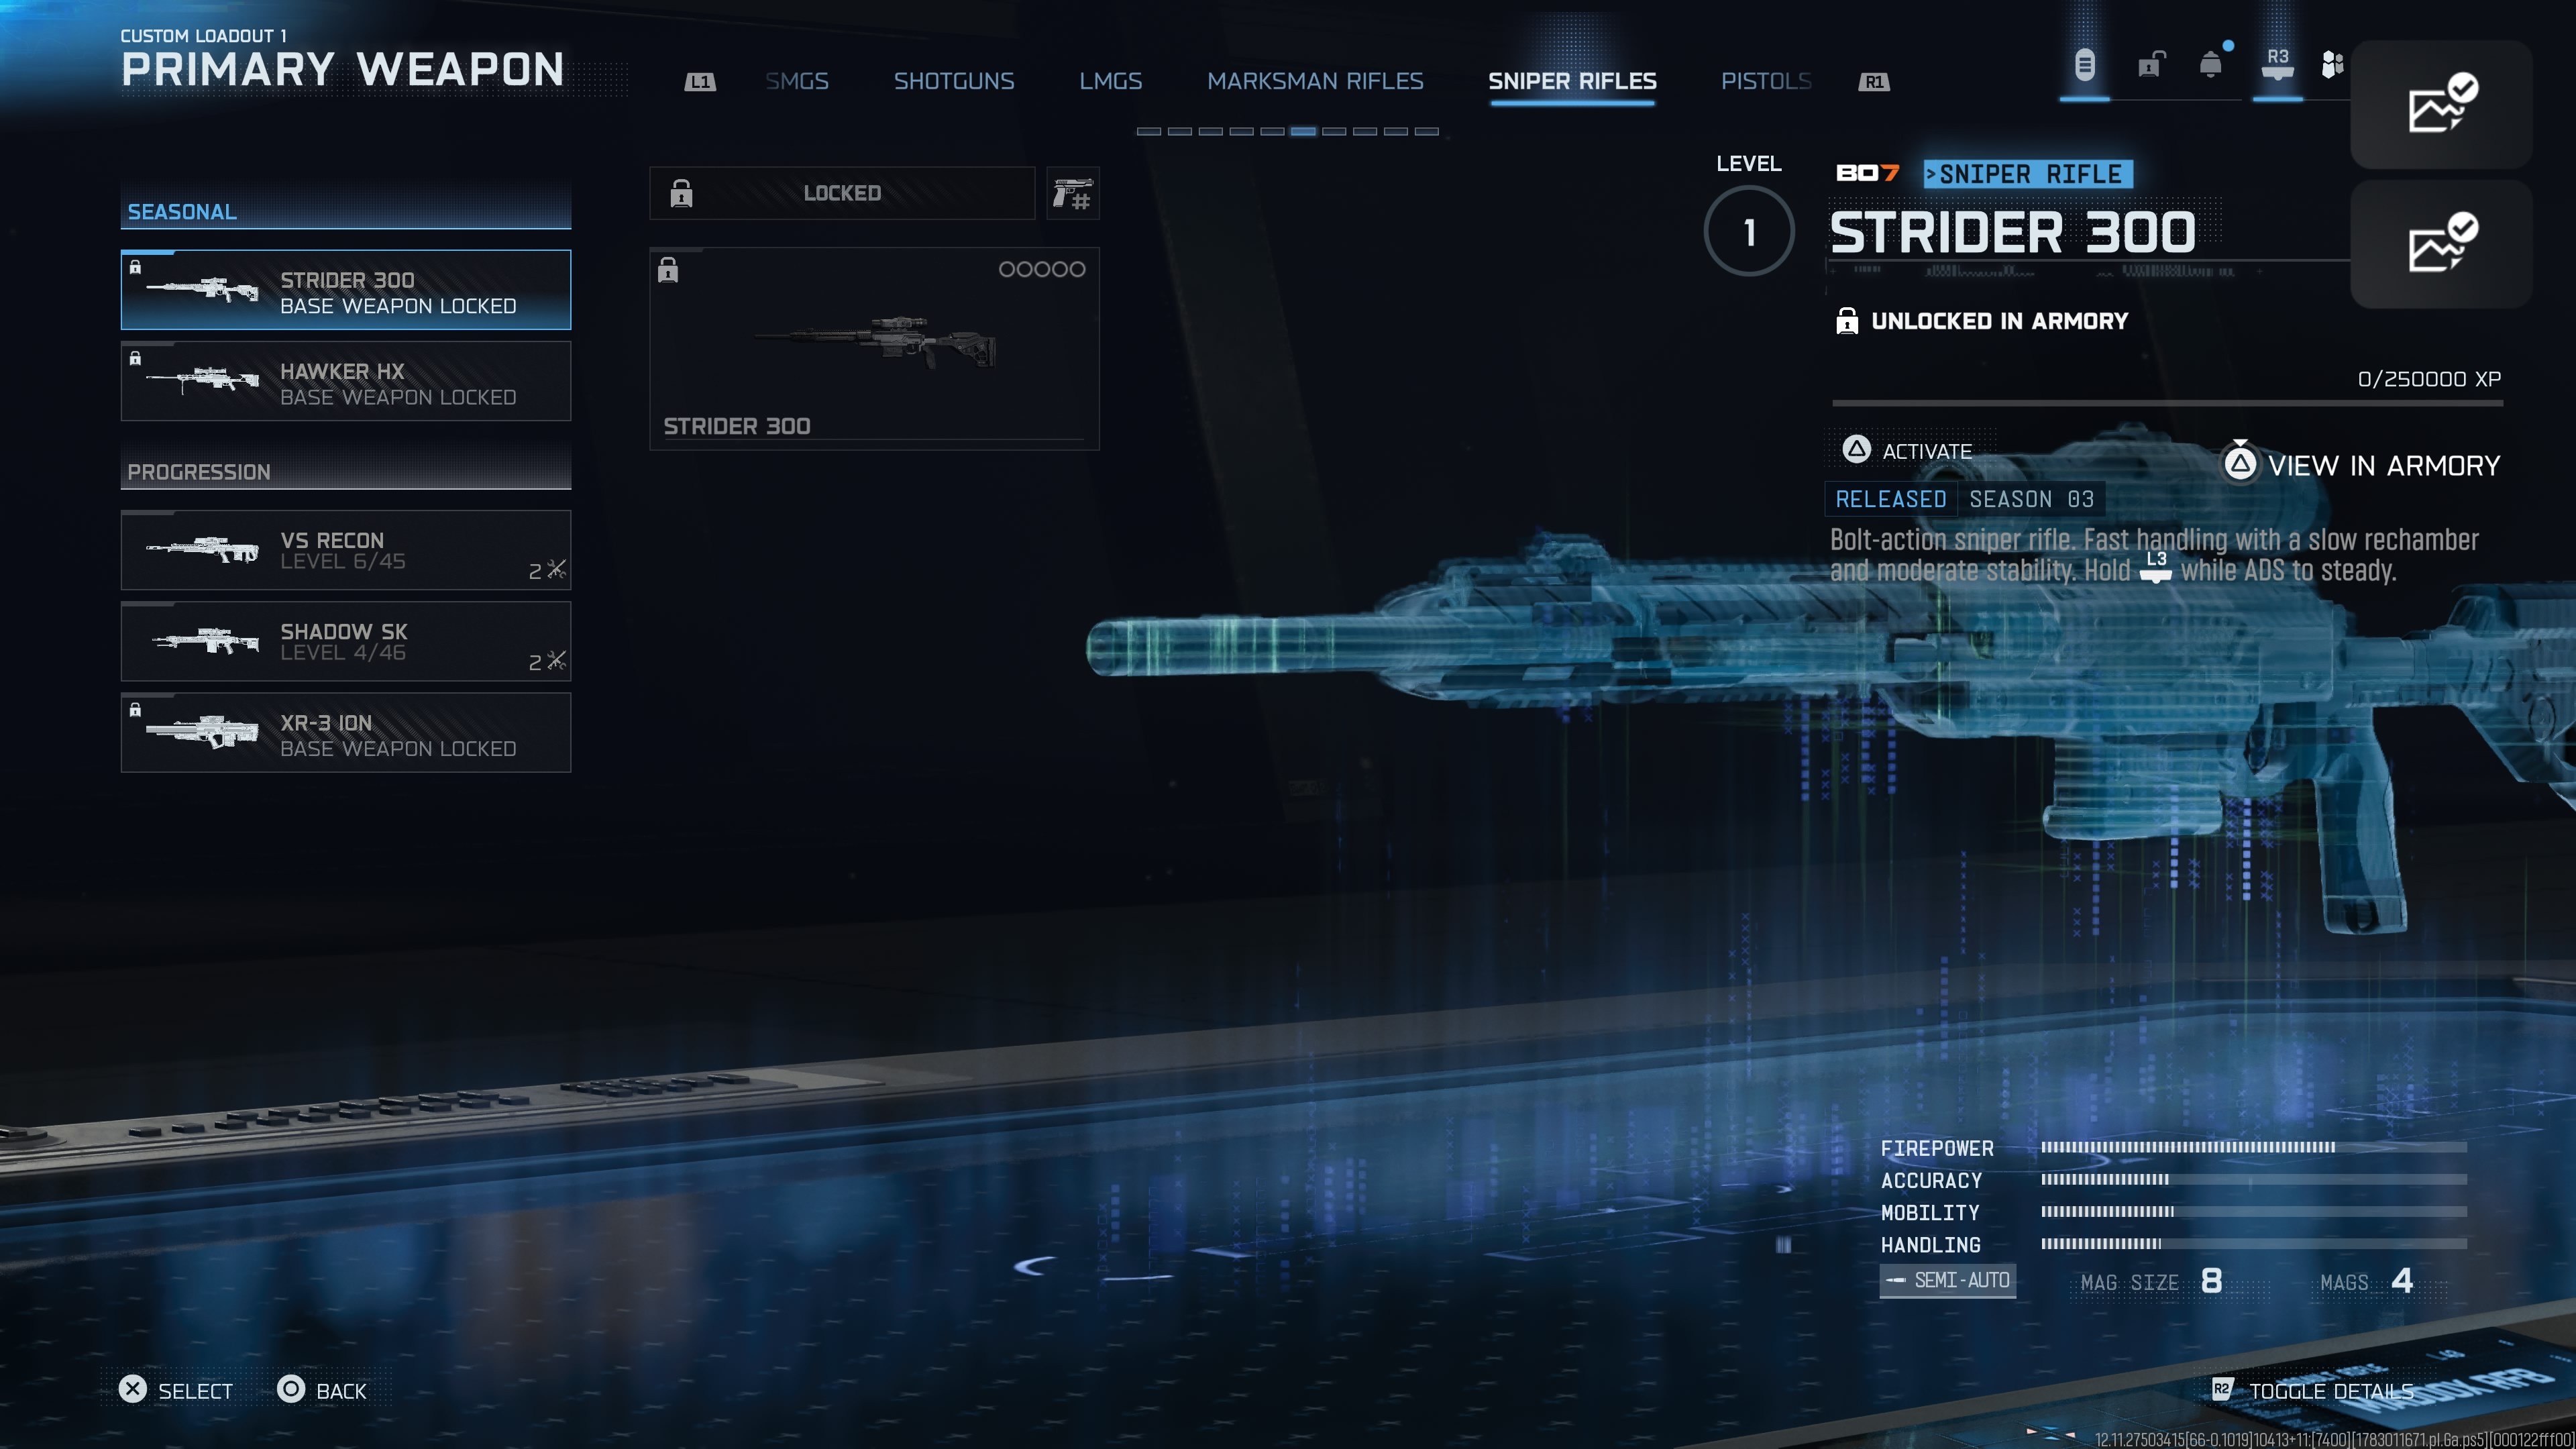The width and height of the screenshot is (2576, 1449).
Task: Switch to the Pistols tab
Action: tap(1766, 81)
